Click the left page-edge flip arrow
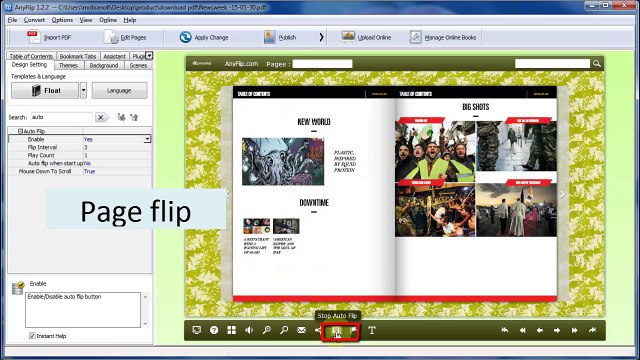This screenshot has width=640, height=360. [228, 194]
